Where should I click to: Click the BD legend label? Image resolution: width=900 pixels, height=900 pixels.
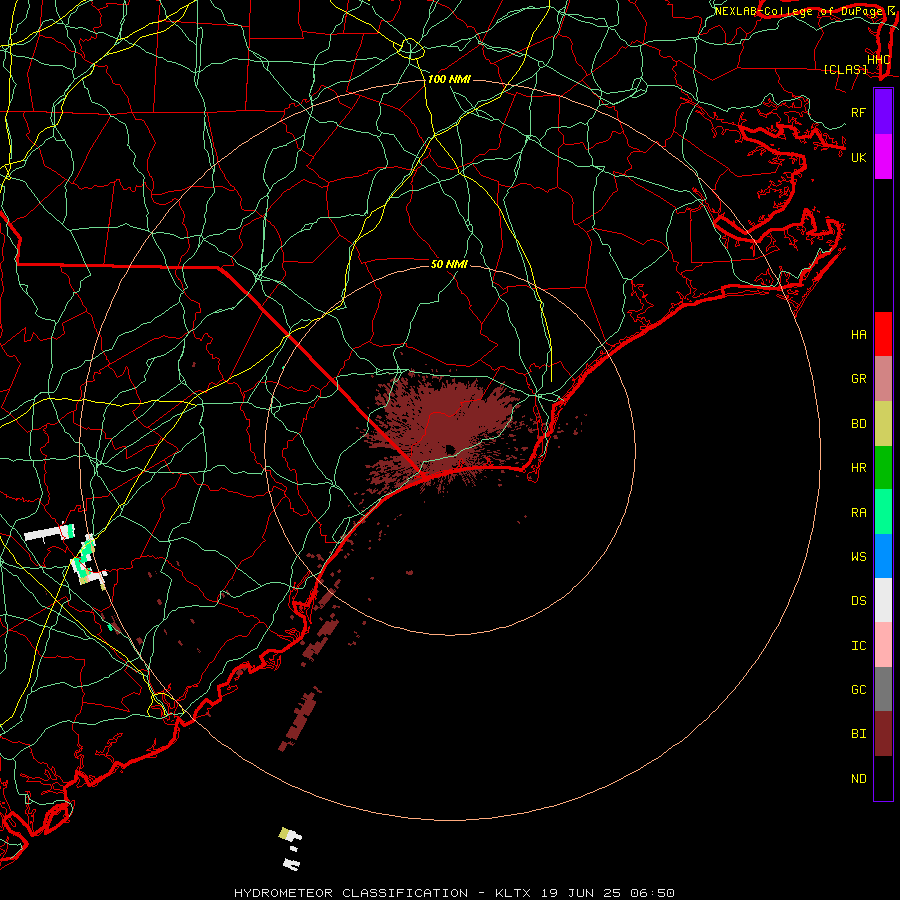tap(859, 424)
